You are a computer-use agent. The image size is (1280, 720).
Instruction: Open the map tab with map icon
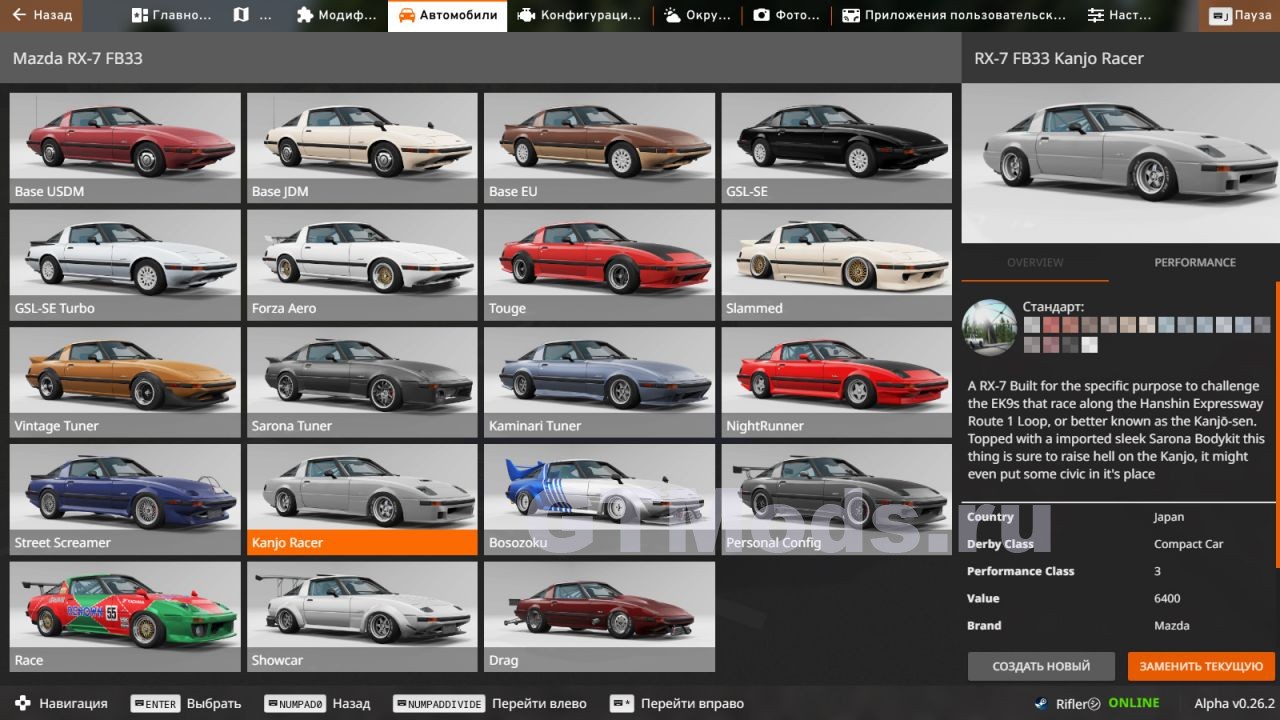pyautogui.click(x=252, y=15)
